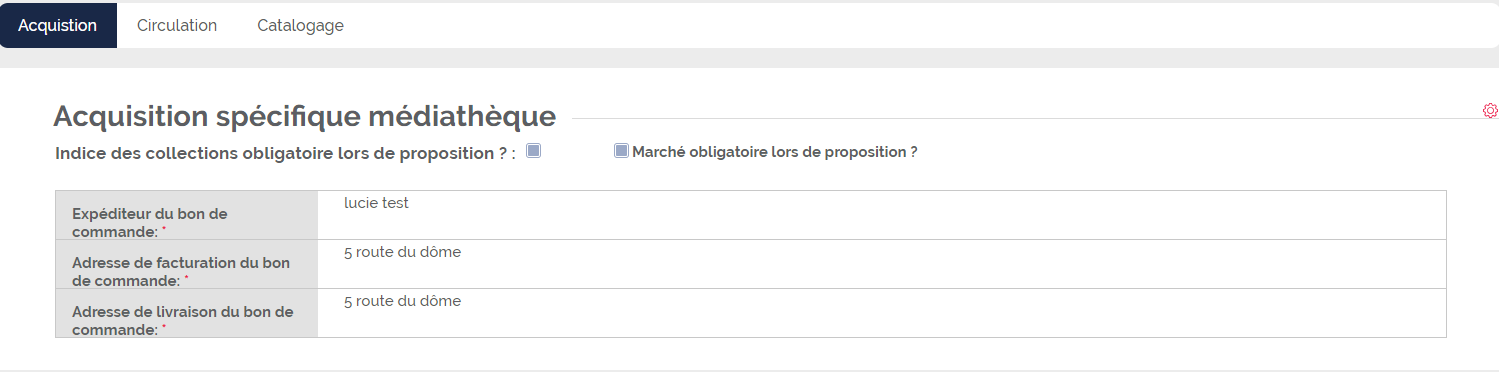This screenshot has width=1499, height=372.
Task: Focus the facturation address field
Action: point(881,264)
